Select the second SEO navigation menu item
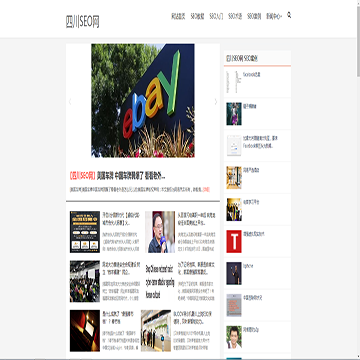Screen dimensions: 360x360 coord(216,16)
